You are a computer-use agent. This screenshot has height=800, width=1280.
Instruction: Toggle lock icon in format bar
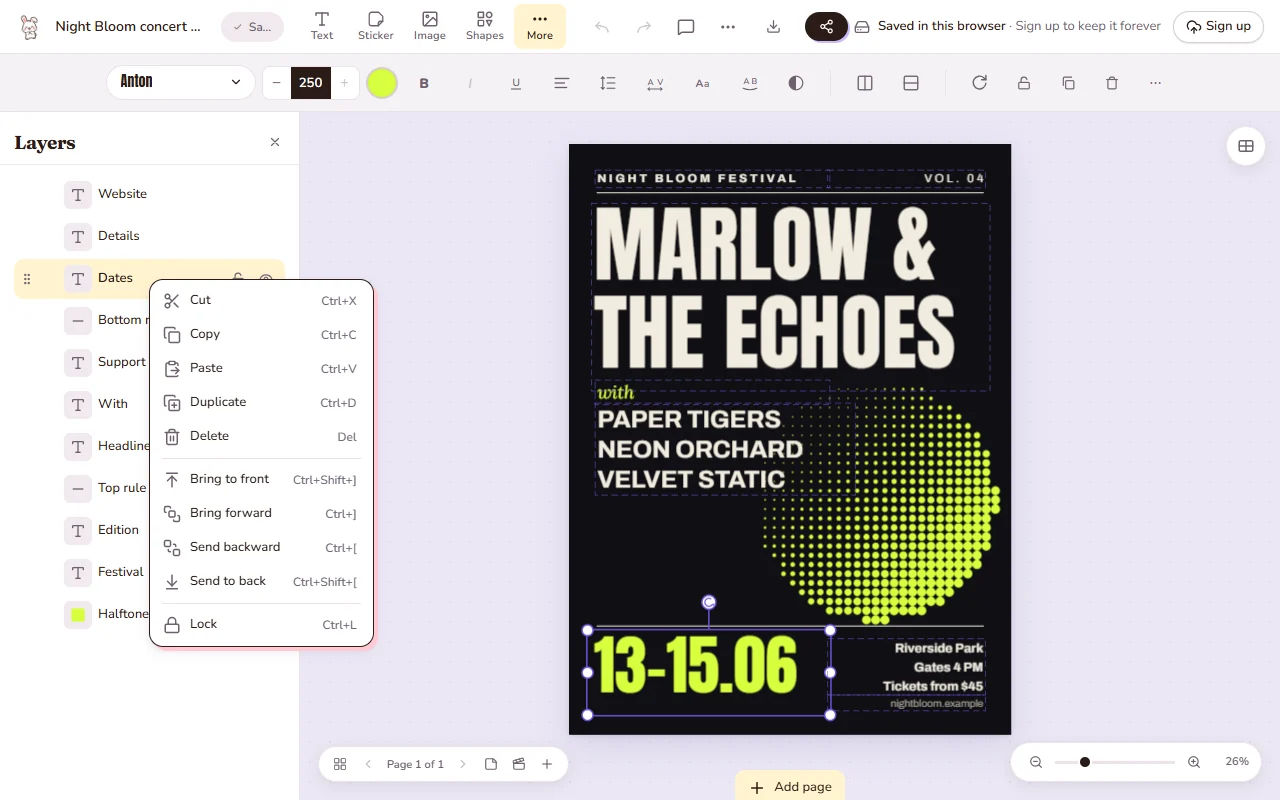pos(1024,83)
